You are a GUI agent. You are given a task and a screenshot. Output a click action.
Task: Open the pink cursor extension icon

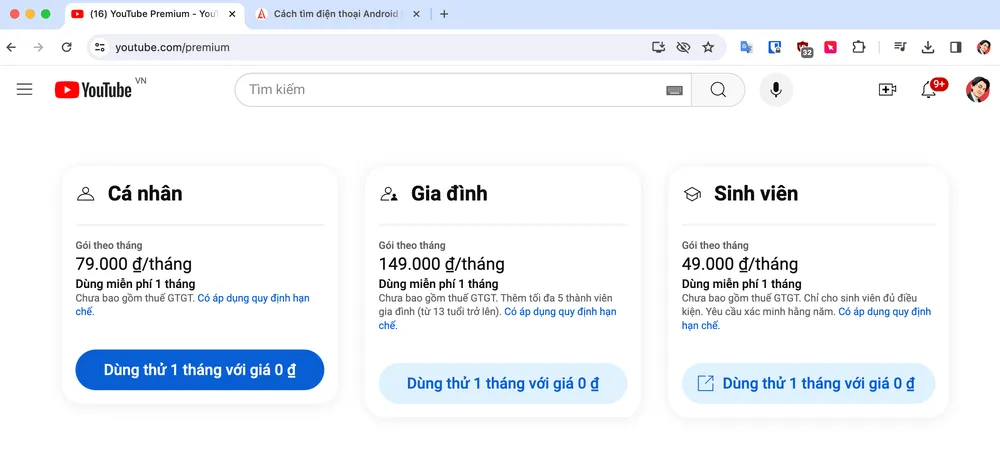[830, 47]
